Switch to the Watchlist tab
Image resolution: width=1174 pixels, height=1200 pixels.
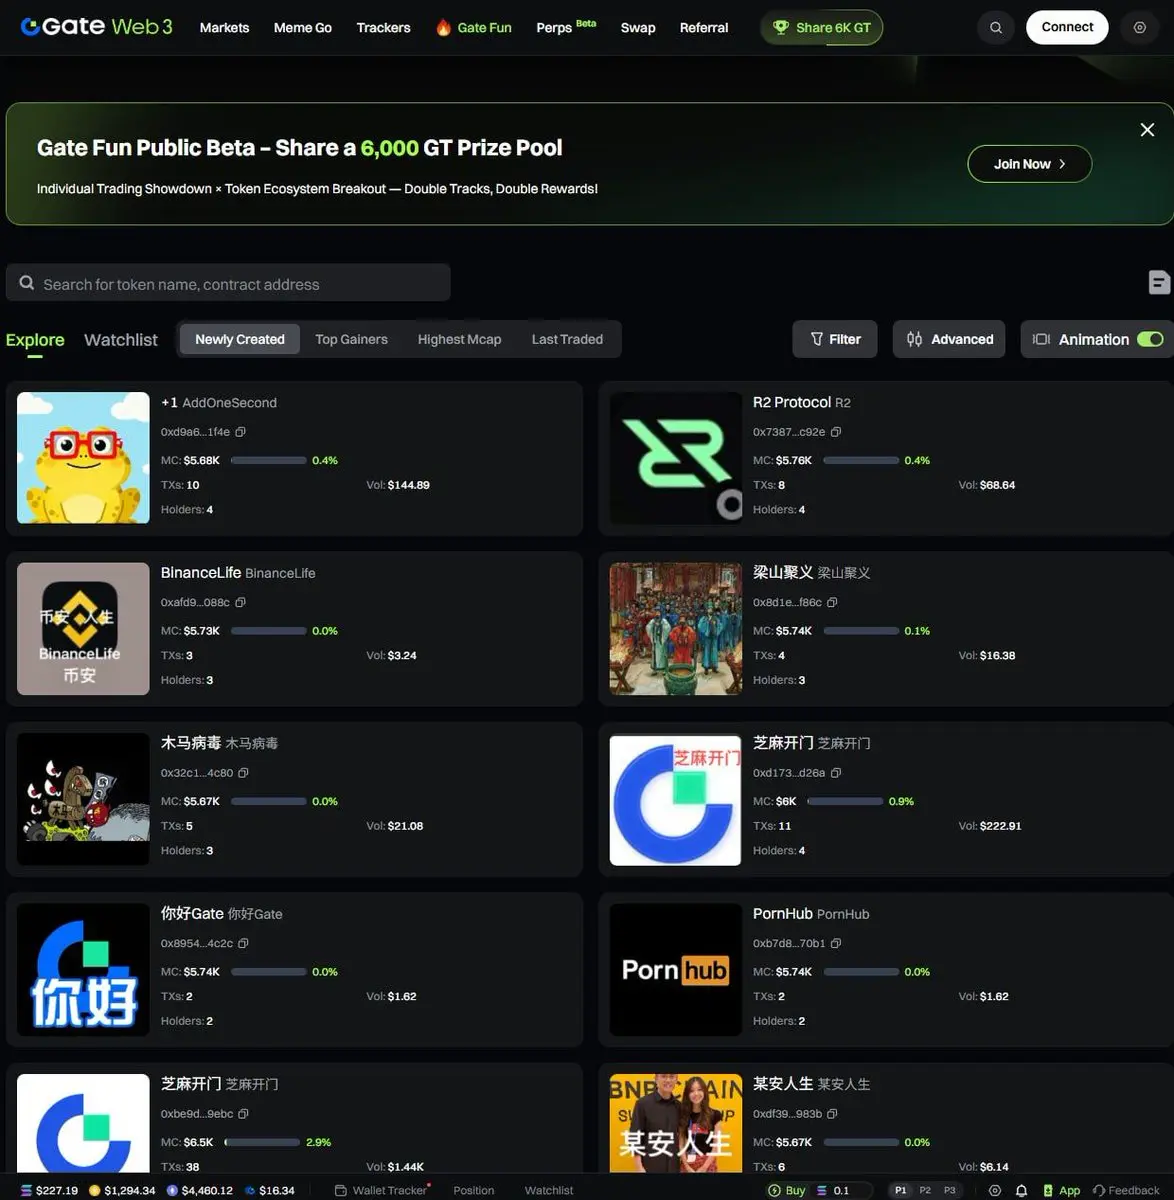pyautogui.click(x=121, y=340)
